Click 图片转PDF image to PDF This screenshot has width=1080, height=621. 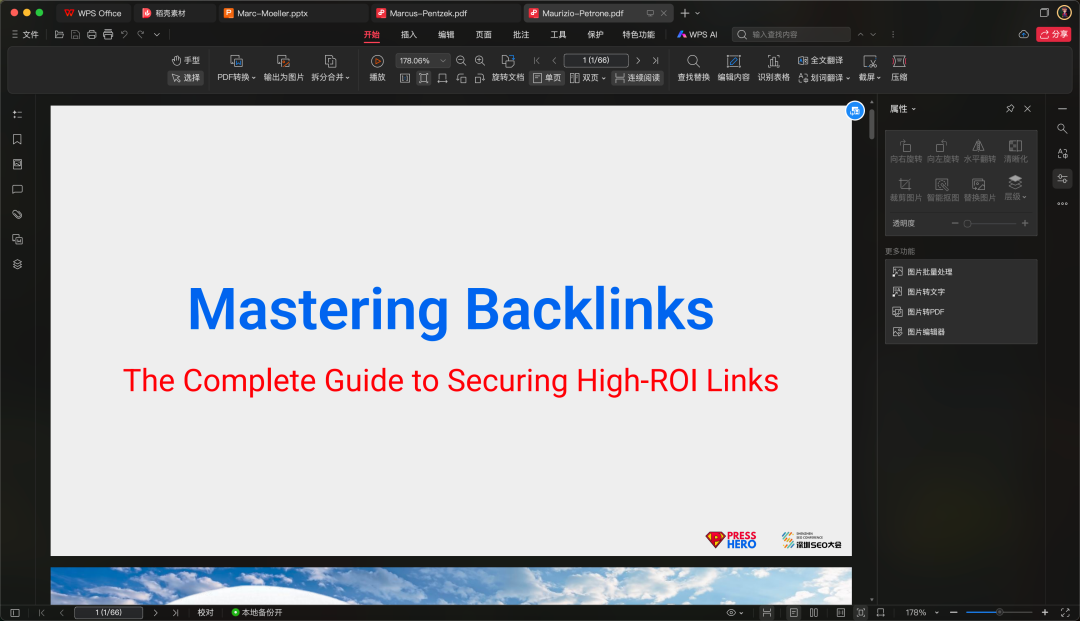coord(961,312)
